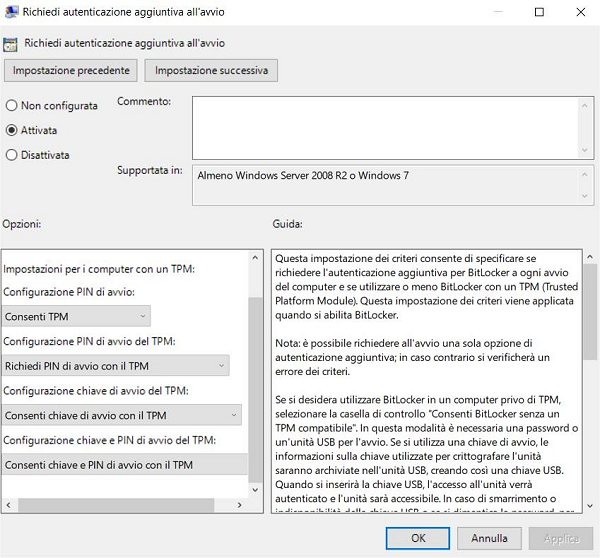Open Consenti chiave e PIN di avvio dropdown
Viewport: 600px width, 558px height.
124,464
